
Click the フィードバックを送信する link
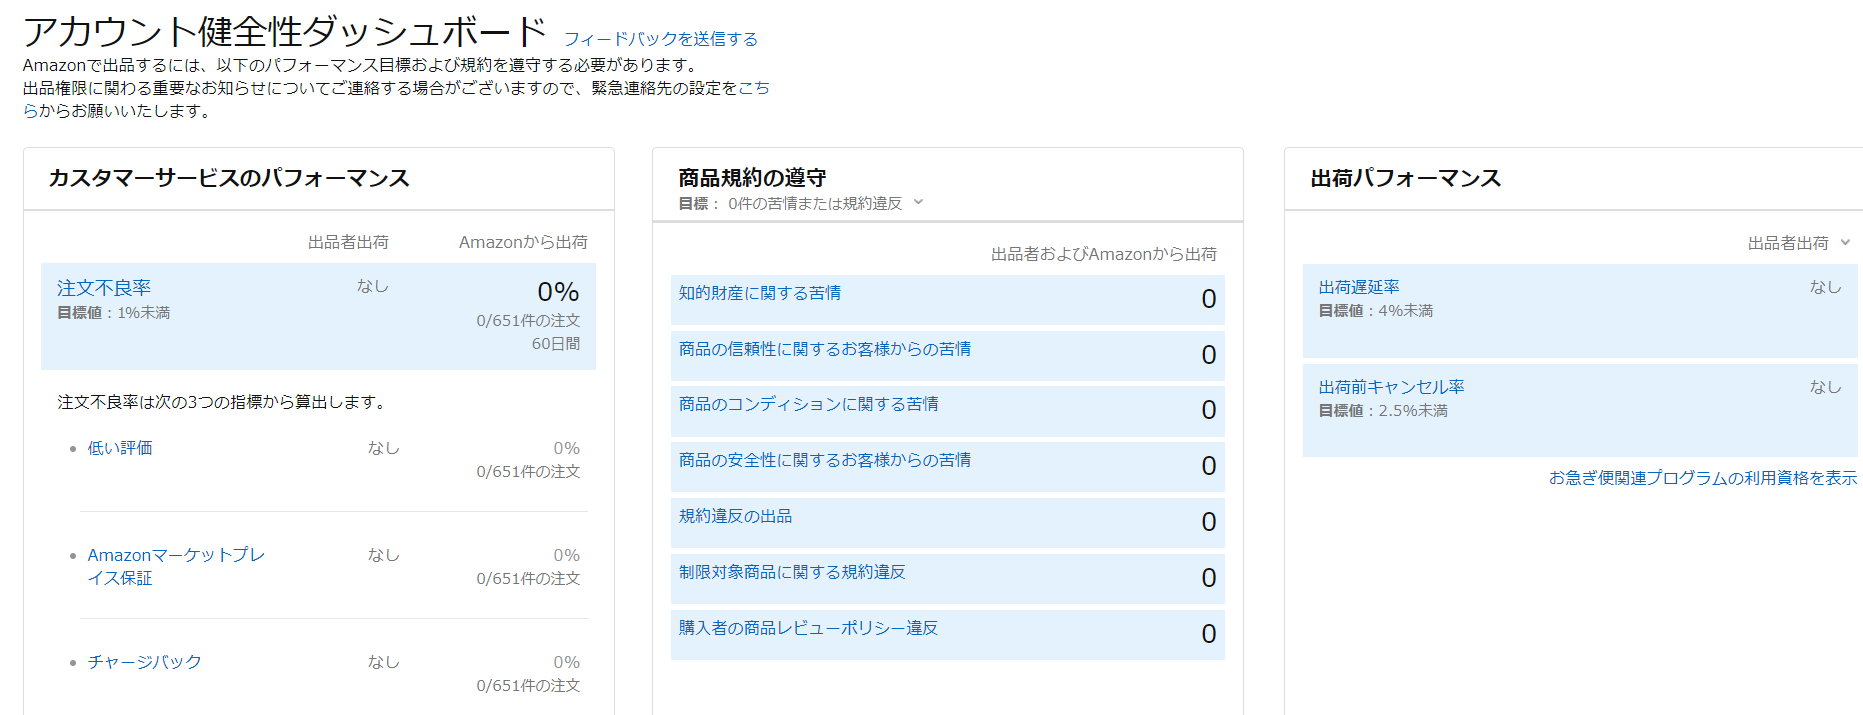660,39
